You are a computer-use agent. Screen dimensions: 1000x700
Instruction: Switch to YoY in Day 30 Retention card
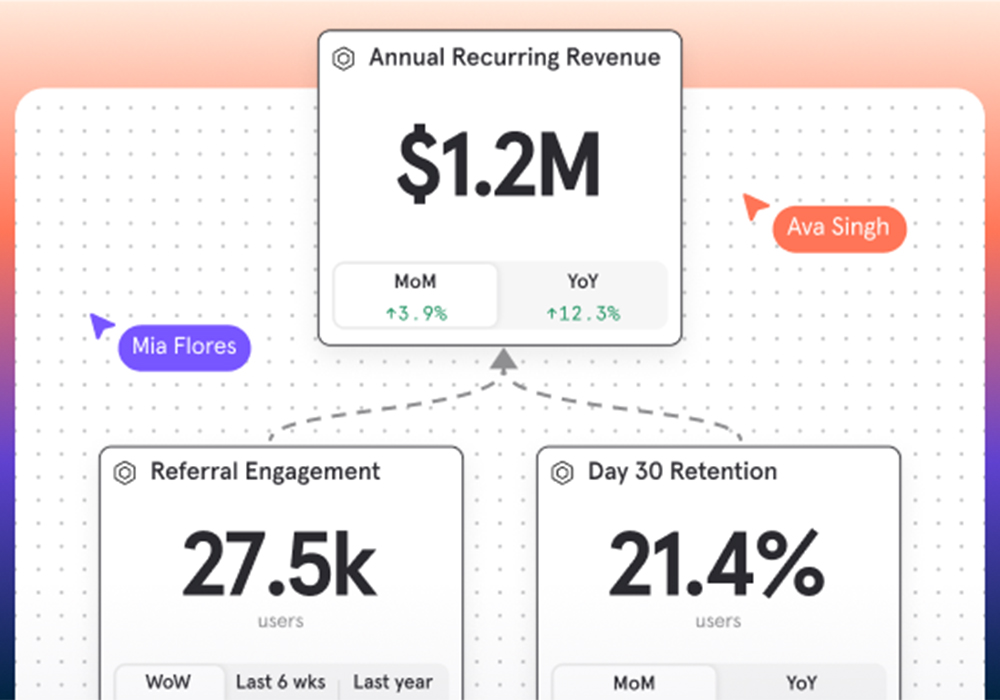point(801,683)
